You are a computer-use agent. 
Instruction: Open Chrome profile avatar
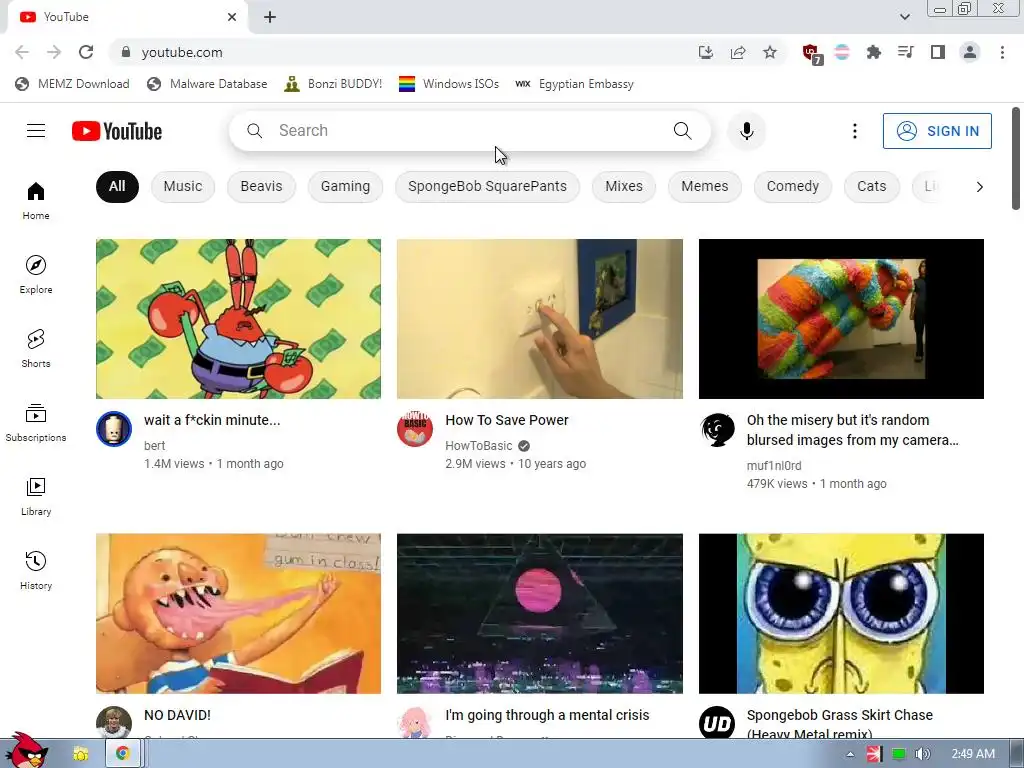(970, 52)
